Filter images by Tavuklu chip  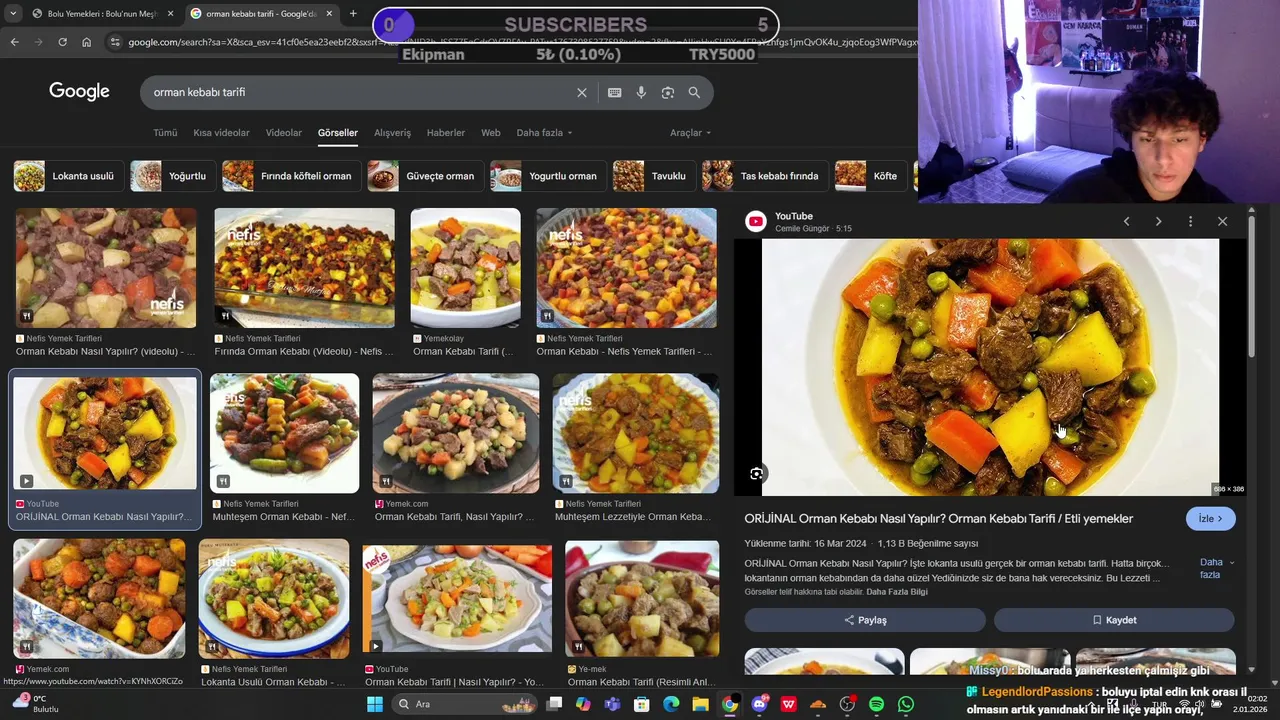click(654, 176)
